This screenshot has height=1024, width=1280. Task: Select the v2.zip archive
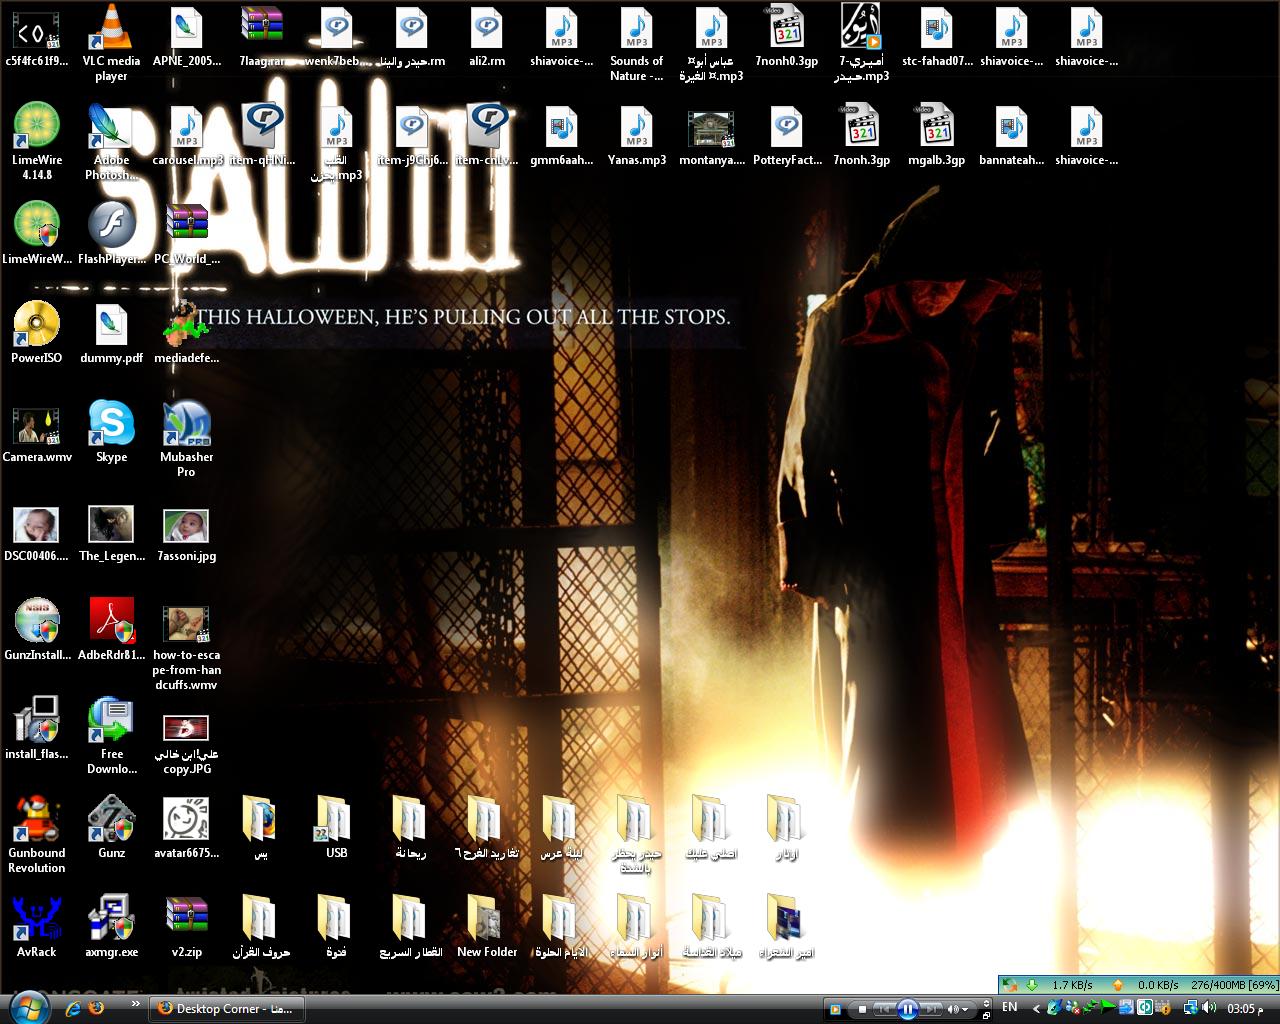[186, 927]
